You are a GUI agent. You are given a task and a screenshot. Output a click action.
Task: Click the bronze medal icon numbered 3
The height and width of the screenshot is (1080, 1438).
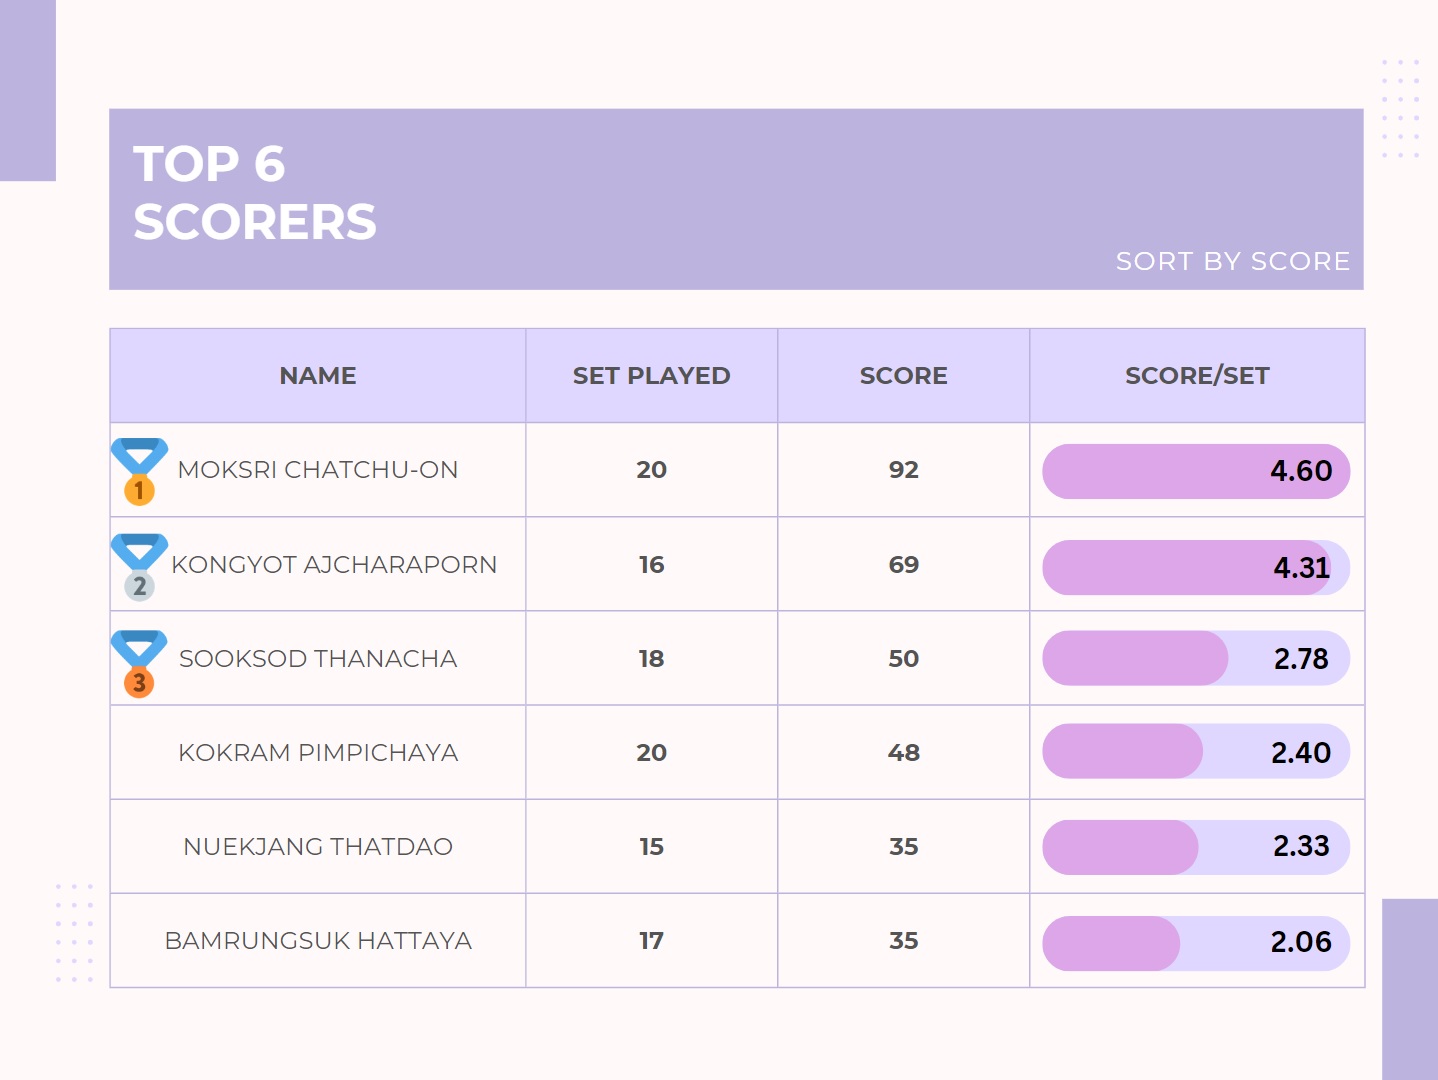(x=139, y=664)
